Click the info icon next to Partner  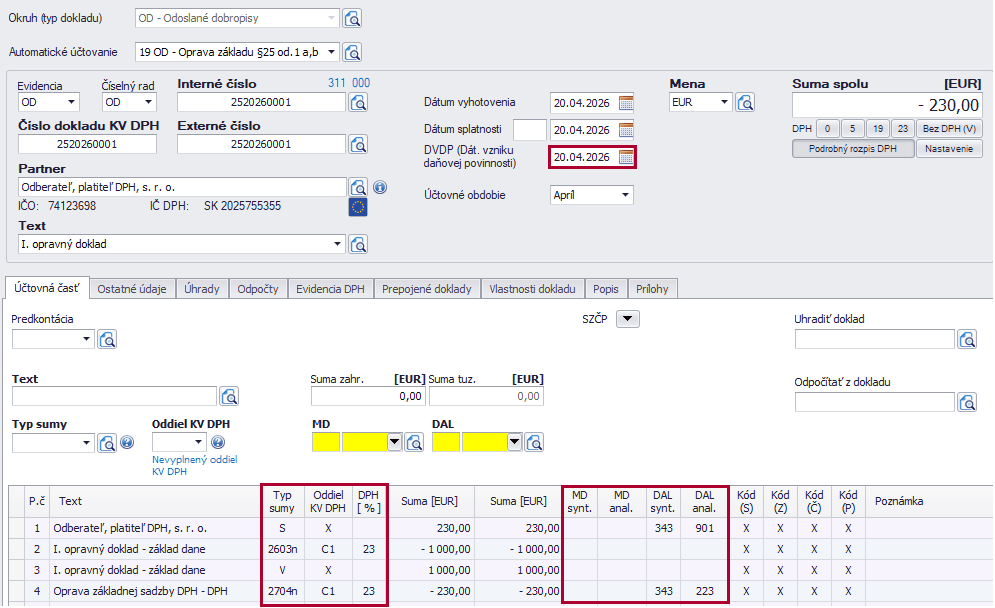click(380, 187)
